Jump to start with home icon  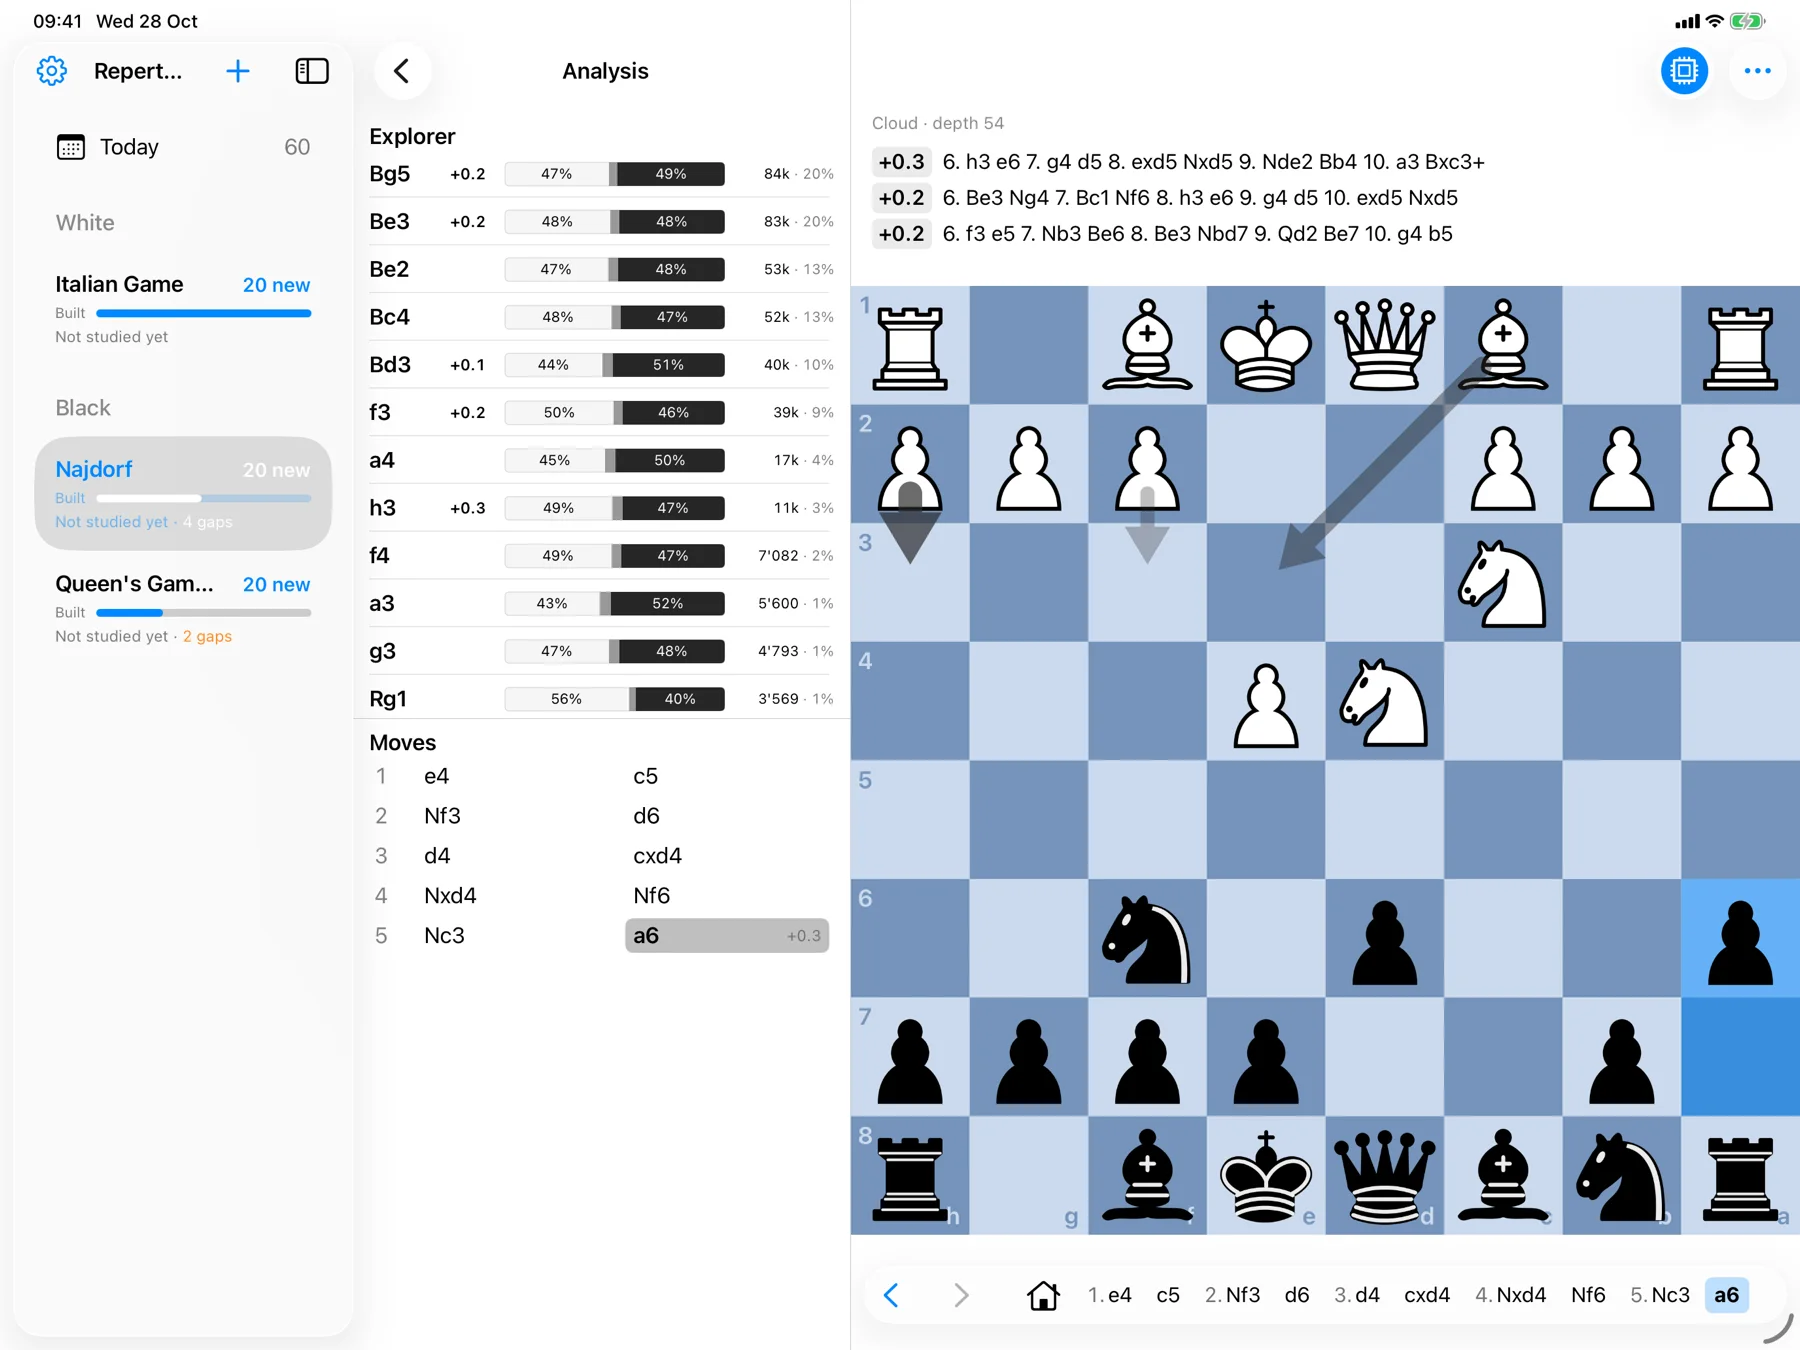point(1043,1295)
